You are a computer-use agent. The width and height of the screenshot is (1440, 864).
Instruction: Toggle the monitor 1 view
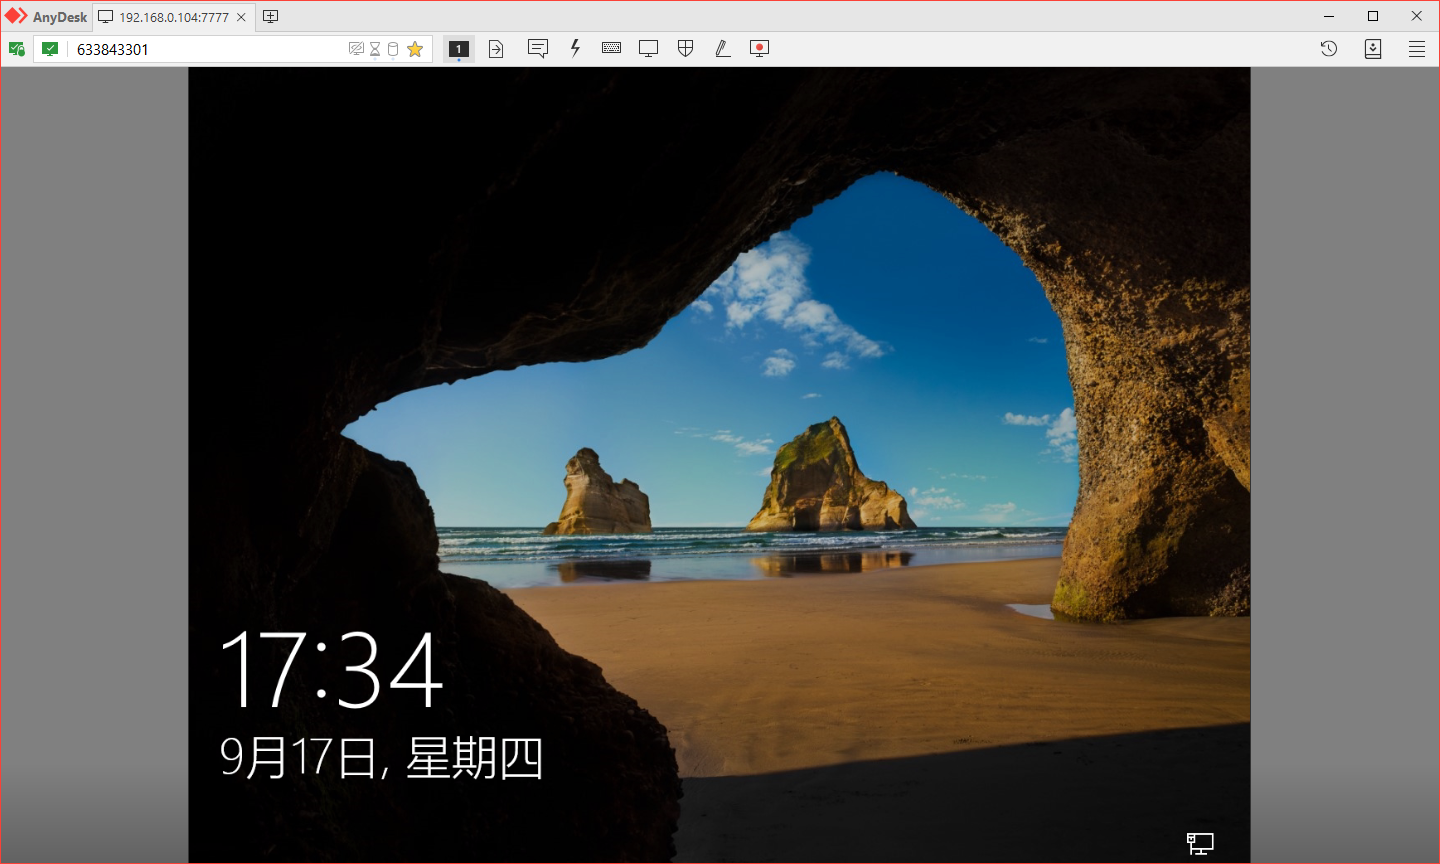(458, 48)
